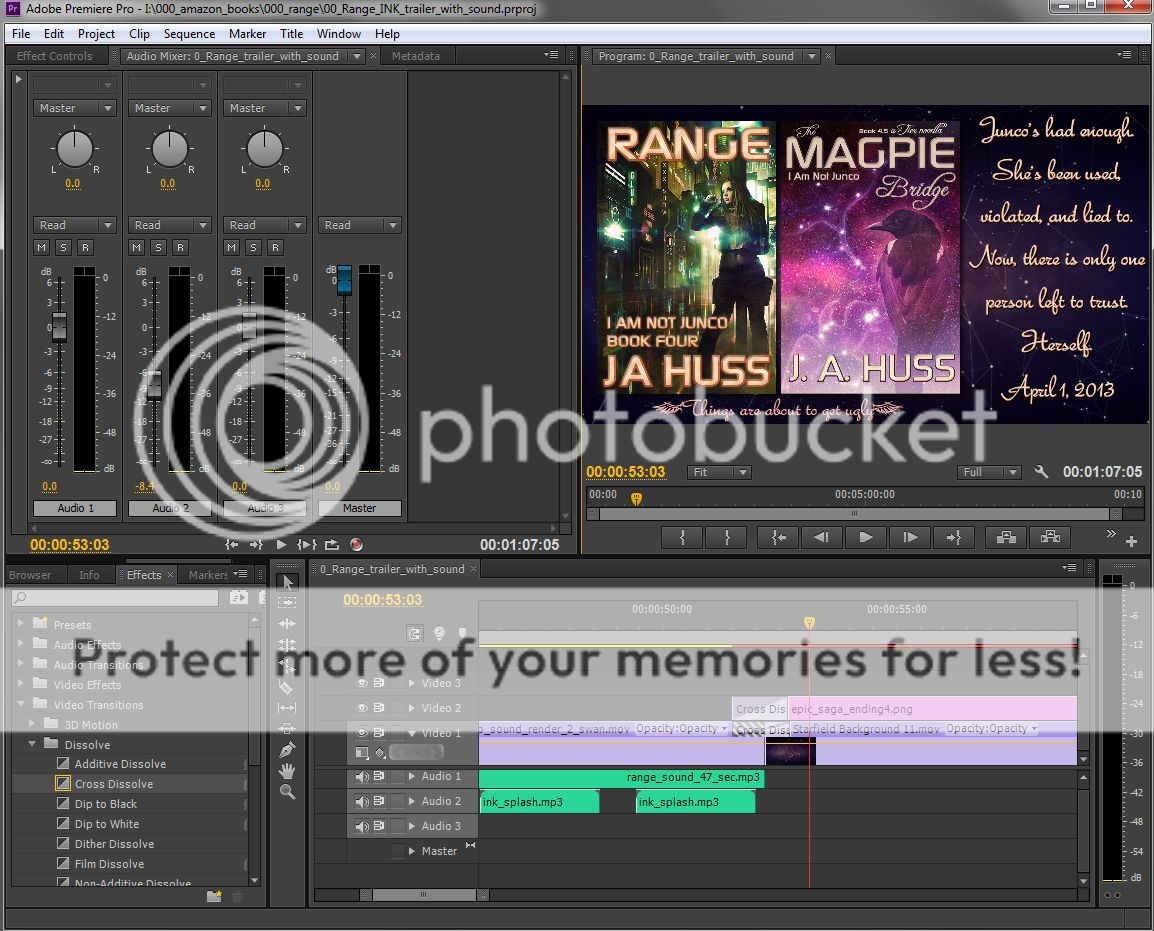Viewport: 1154px width, 931px height.
Task: Select the Hand tool
Action: pos(287,770)
